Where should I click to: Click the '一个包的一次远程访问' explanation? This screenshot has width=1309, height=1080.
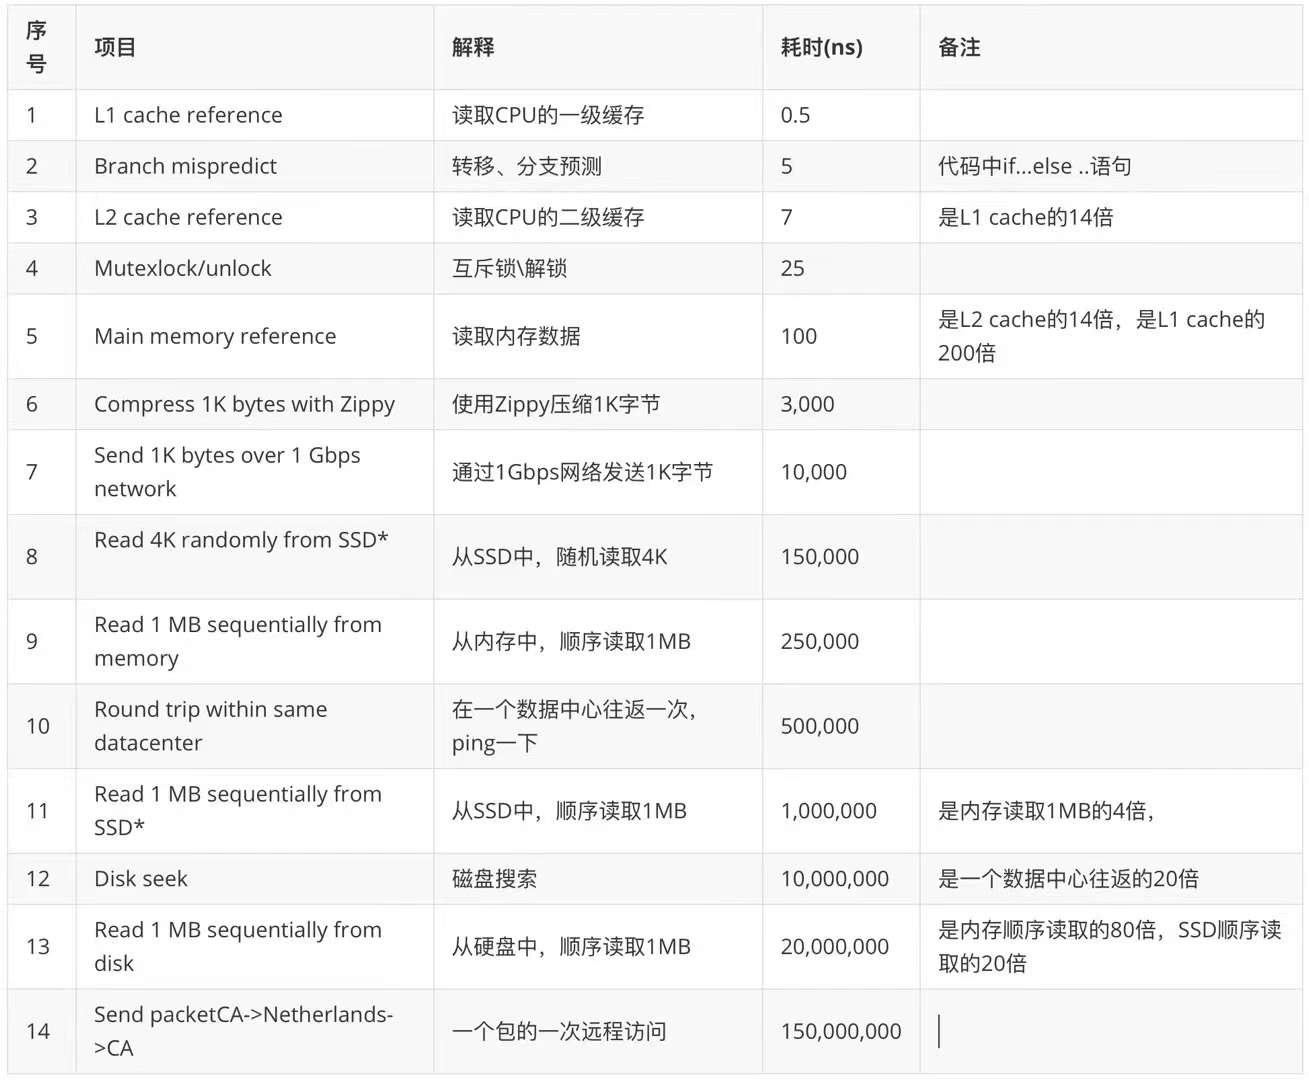pos(559,1031)
